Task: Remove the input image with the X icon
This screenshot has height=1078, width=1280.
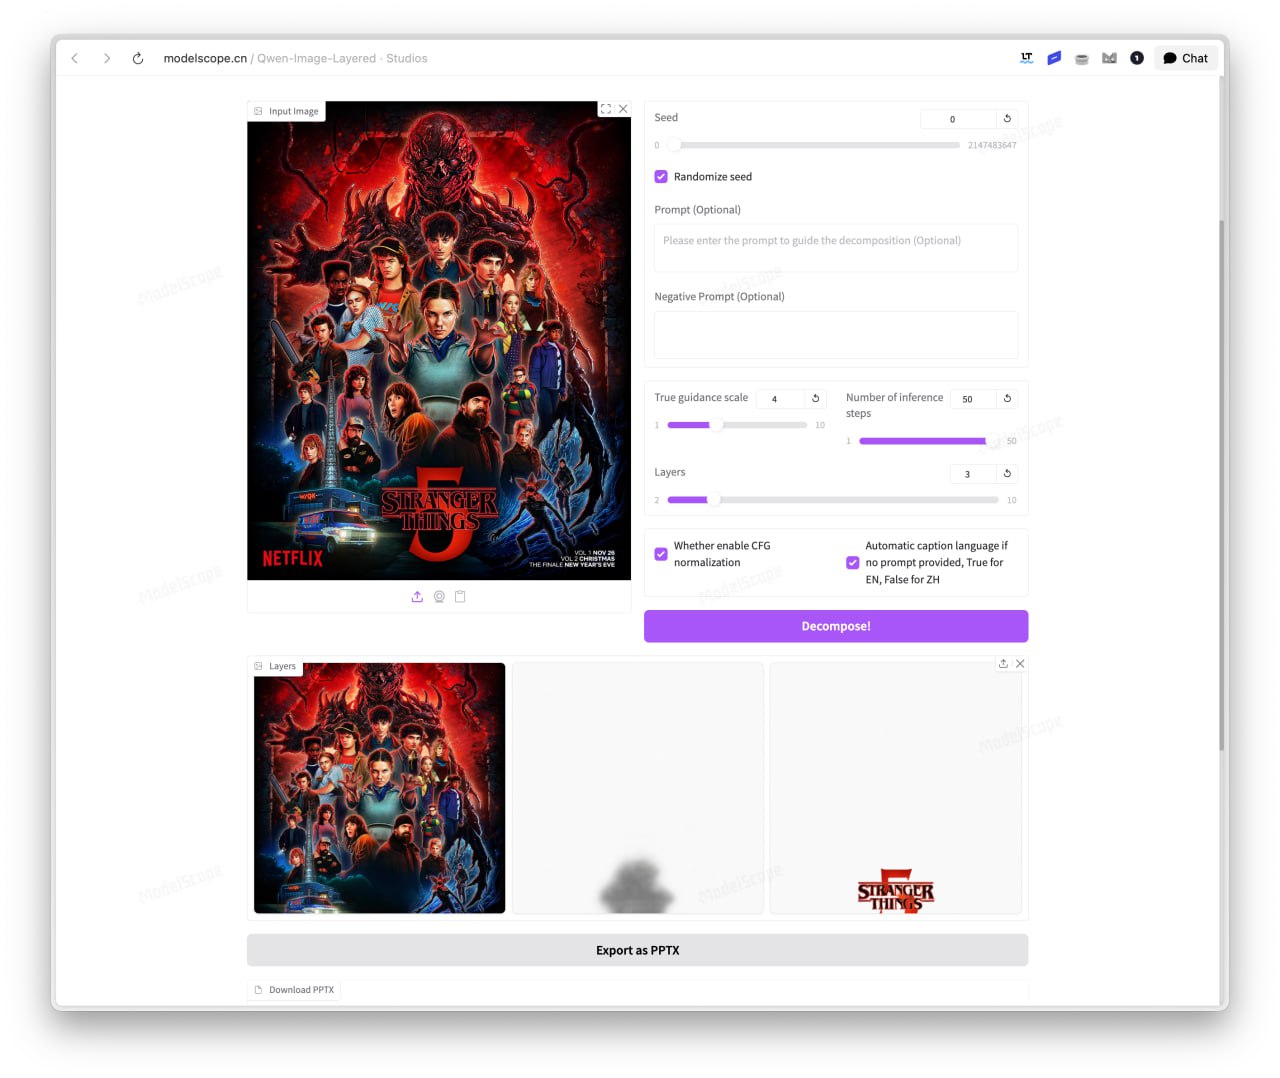Action: pyautogui.click(x=623, y=109)
